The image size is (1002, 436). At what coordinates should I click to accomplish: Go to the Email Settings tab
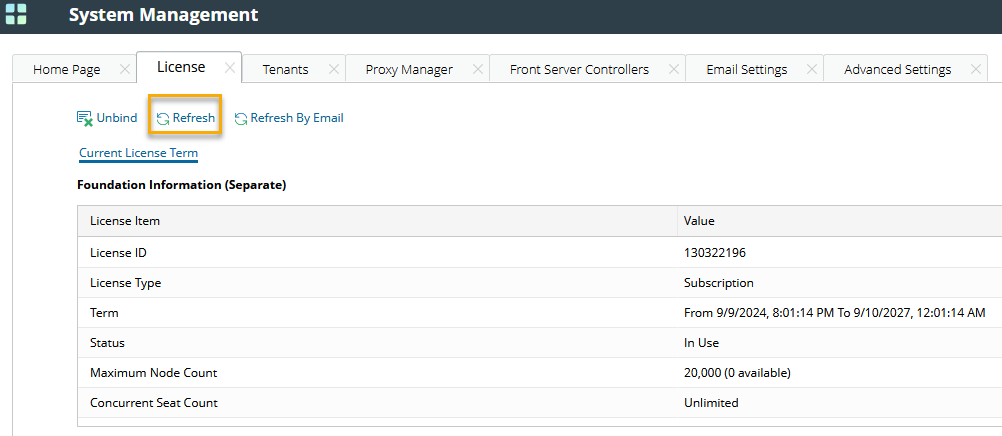tap(746, 69)
